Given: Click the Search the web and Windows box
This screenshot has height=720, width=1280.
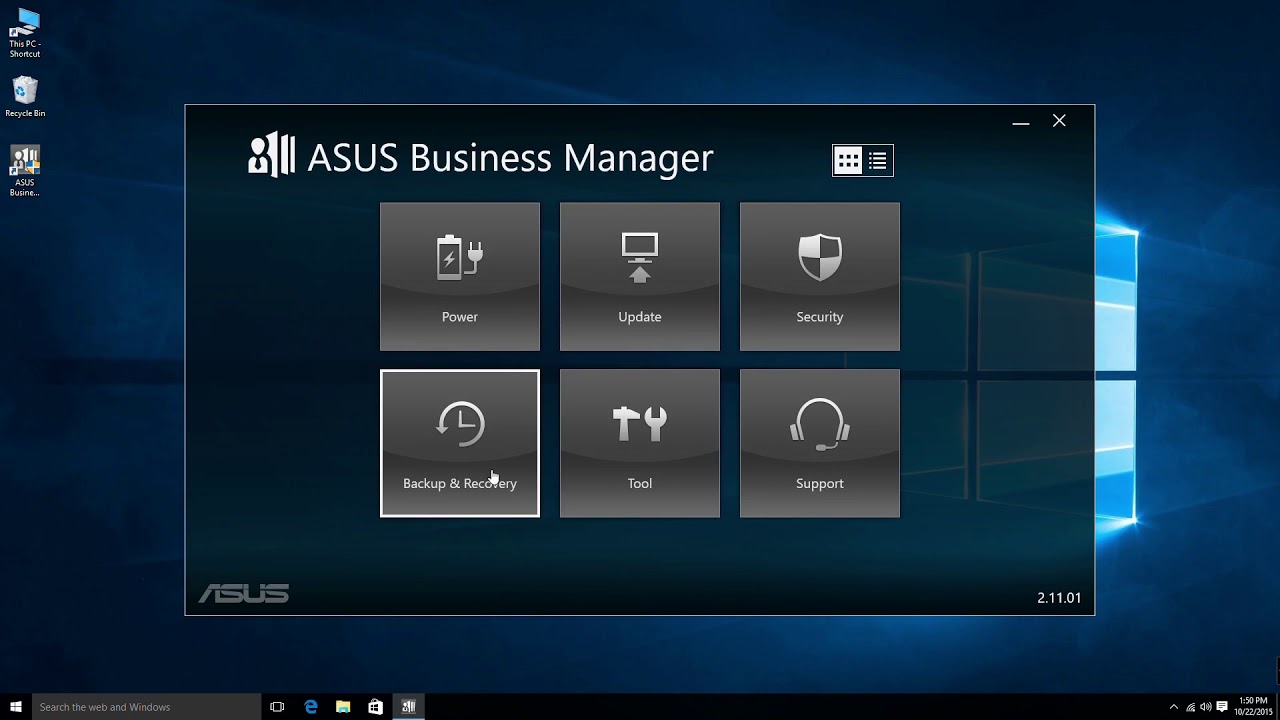Looking at the screenshot, I should tap(147, 706).
